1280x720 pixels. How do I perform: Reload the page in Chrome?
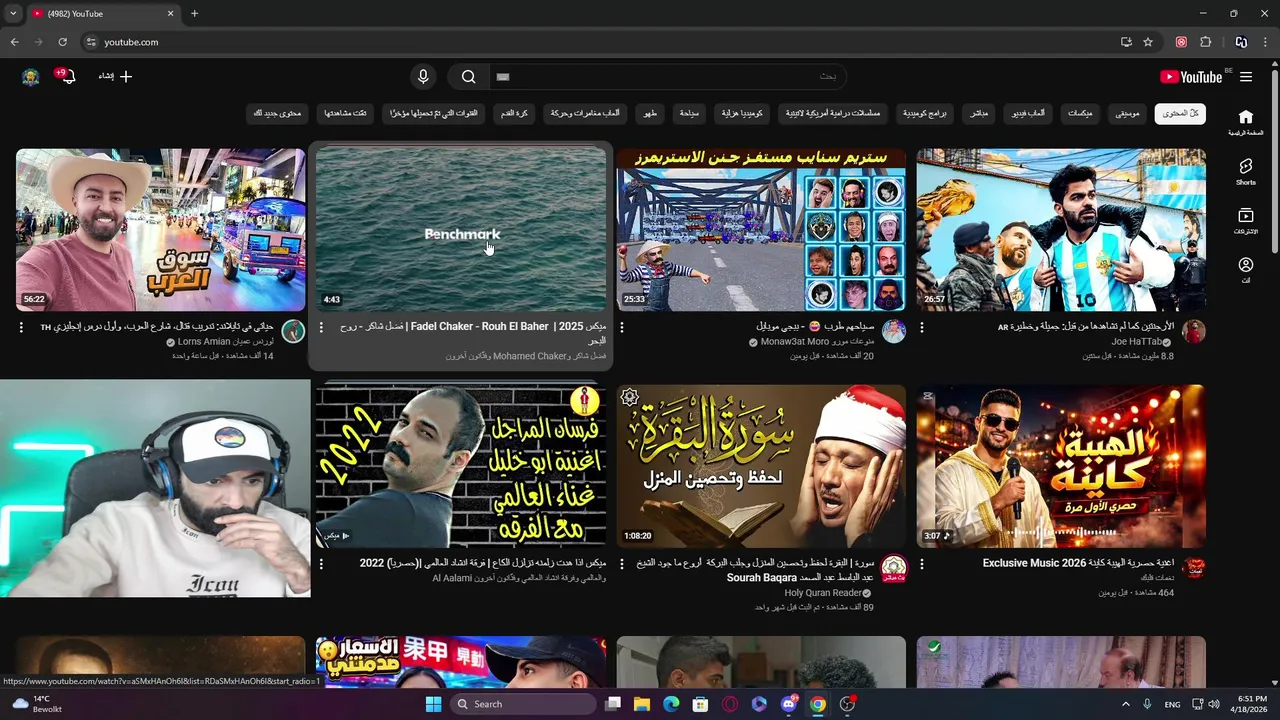click(62, 42)
